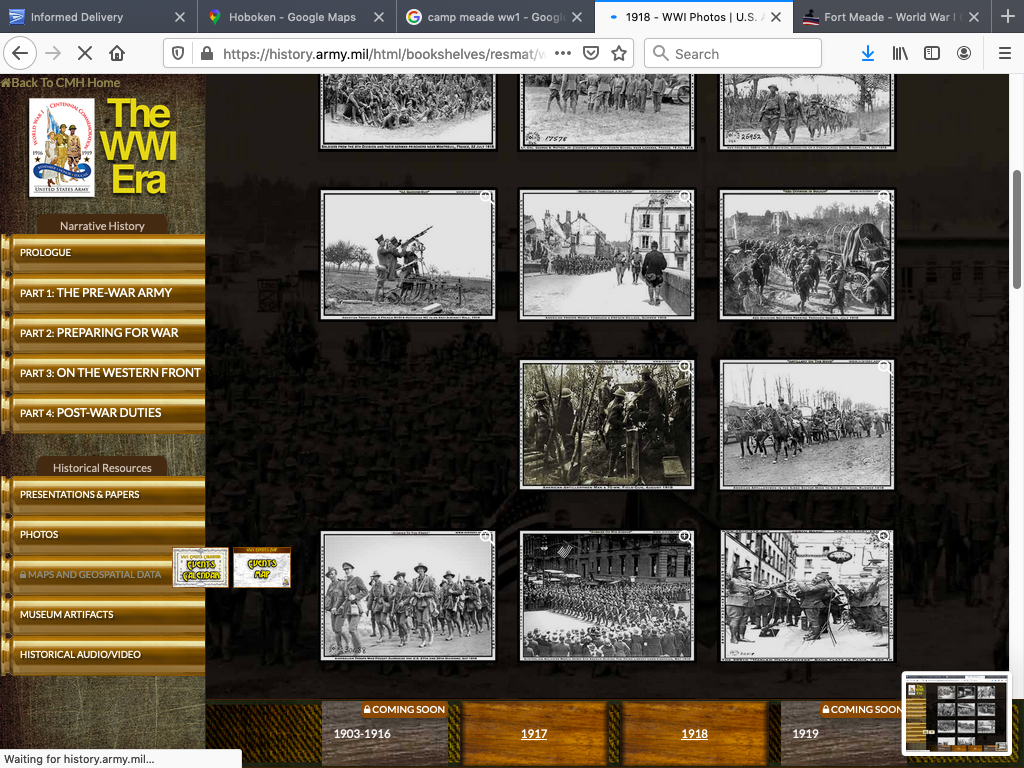The image size is (1024, 768).
Task: Open the 1917 photos year link
Action: [534, 733]
